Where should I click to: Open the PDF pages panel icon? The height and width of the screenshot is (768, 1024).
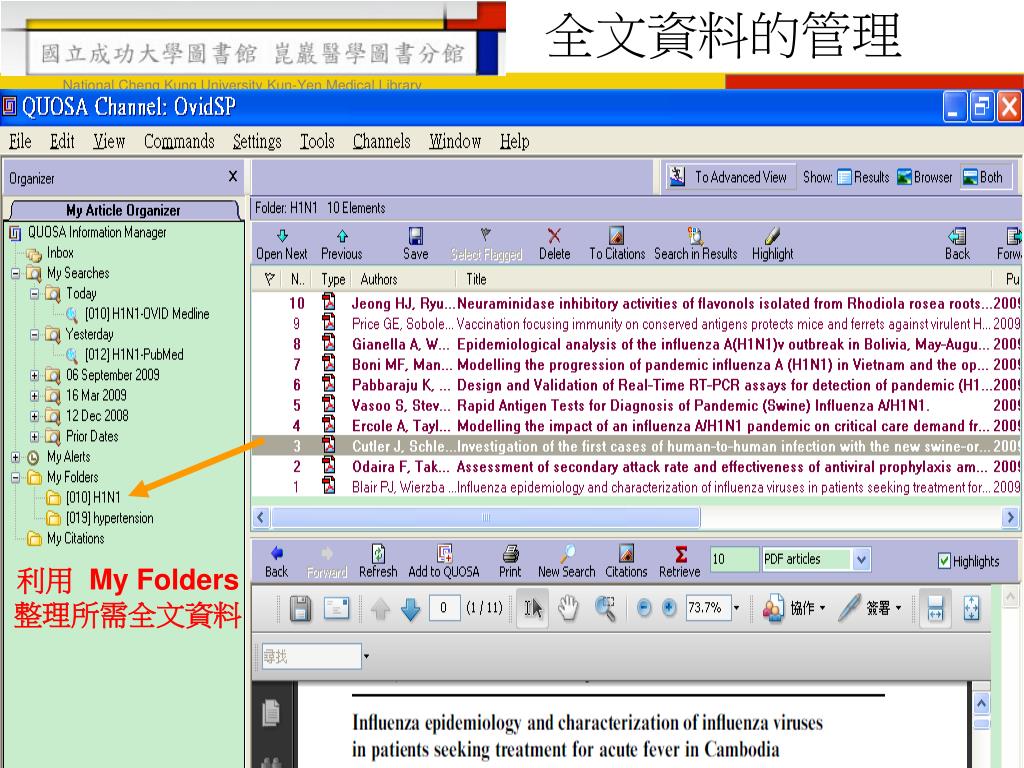270,712
